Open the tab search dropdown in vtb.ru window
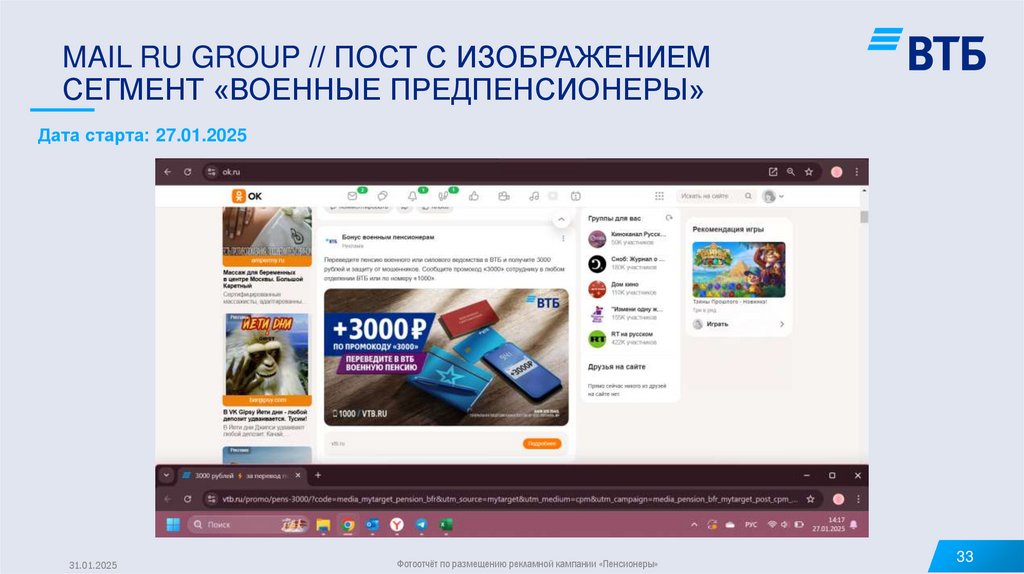This screenshot has width=1024, height=574. pos(167,475)
